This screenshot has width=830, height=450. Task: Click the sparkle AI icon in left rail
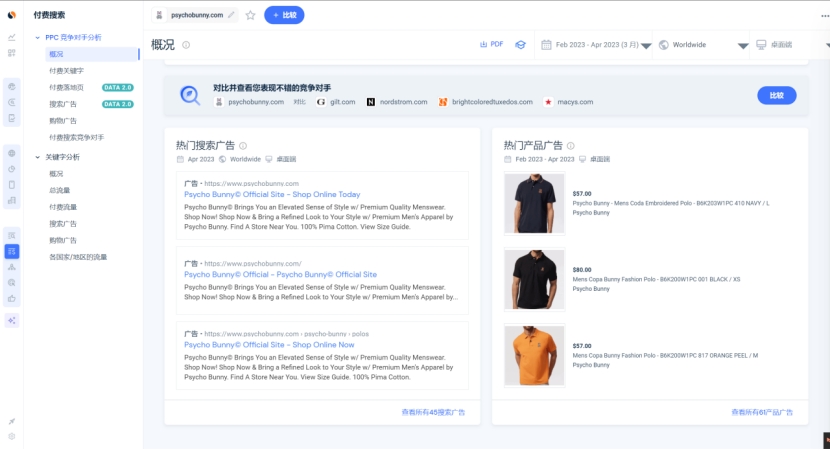pyautogui.click(x=12, y=320)
